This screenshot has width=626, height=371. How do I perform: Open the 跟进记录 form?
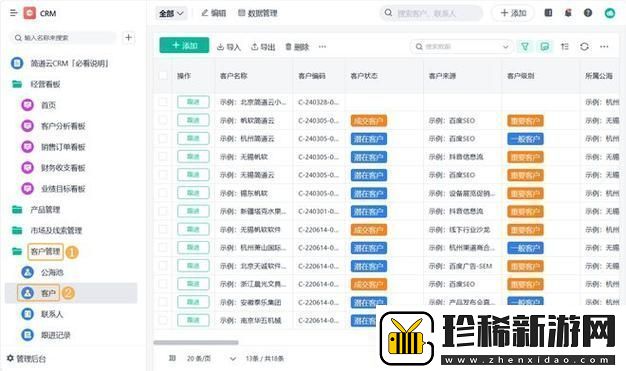coord(56,335)
